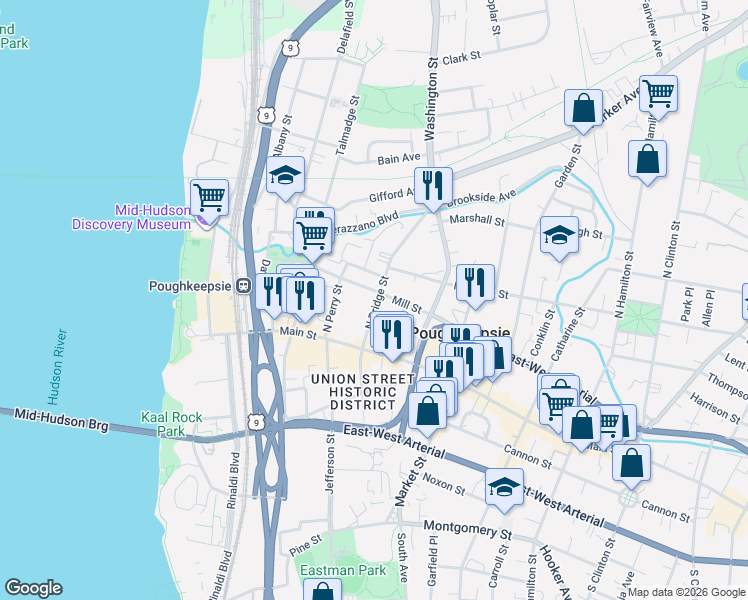This screenshot has width=748, height=600.
Task: Open restaurant marker just left of N Perry St
Action: (x=305, y=295)
